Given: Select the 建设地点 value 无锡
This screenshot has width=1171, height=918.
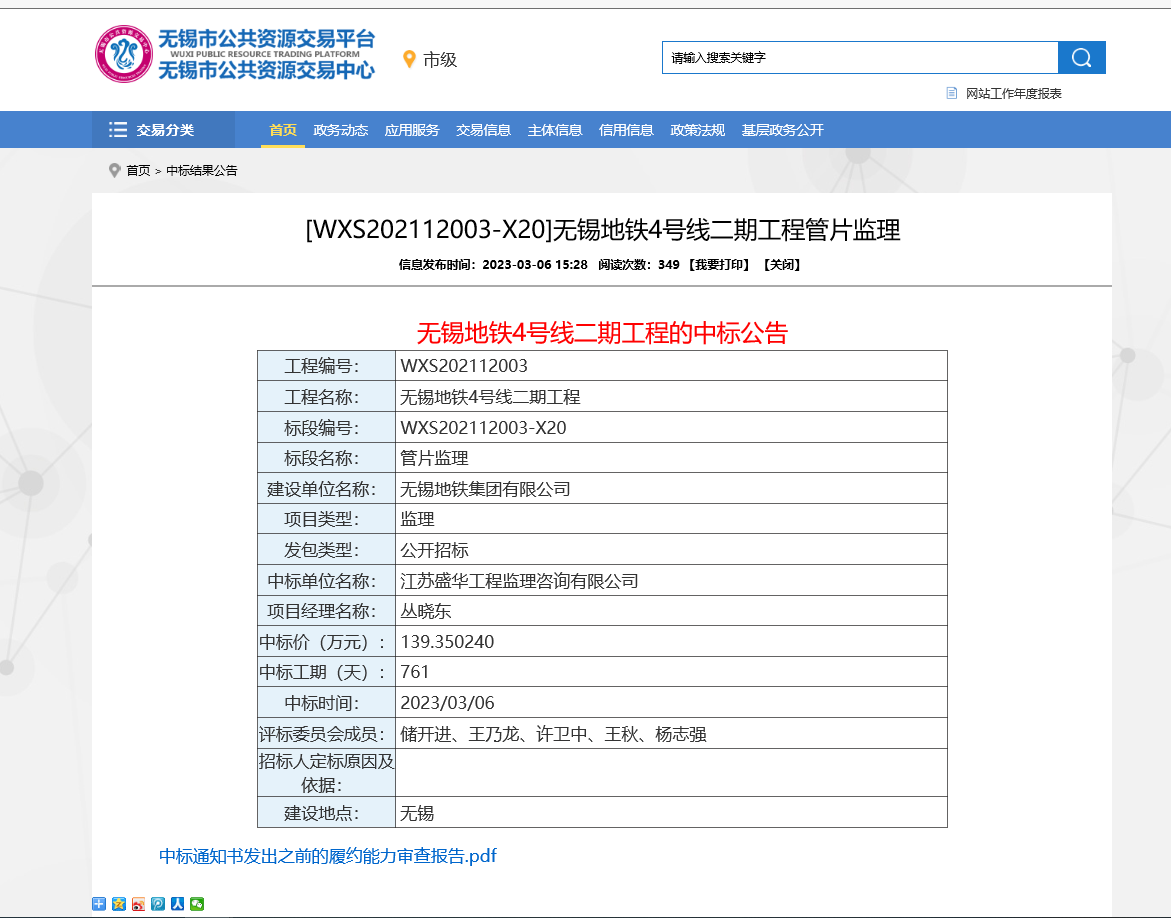Looking at the screenshot, I should pyautogui.click(x=417, y=813).
